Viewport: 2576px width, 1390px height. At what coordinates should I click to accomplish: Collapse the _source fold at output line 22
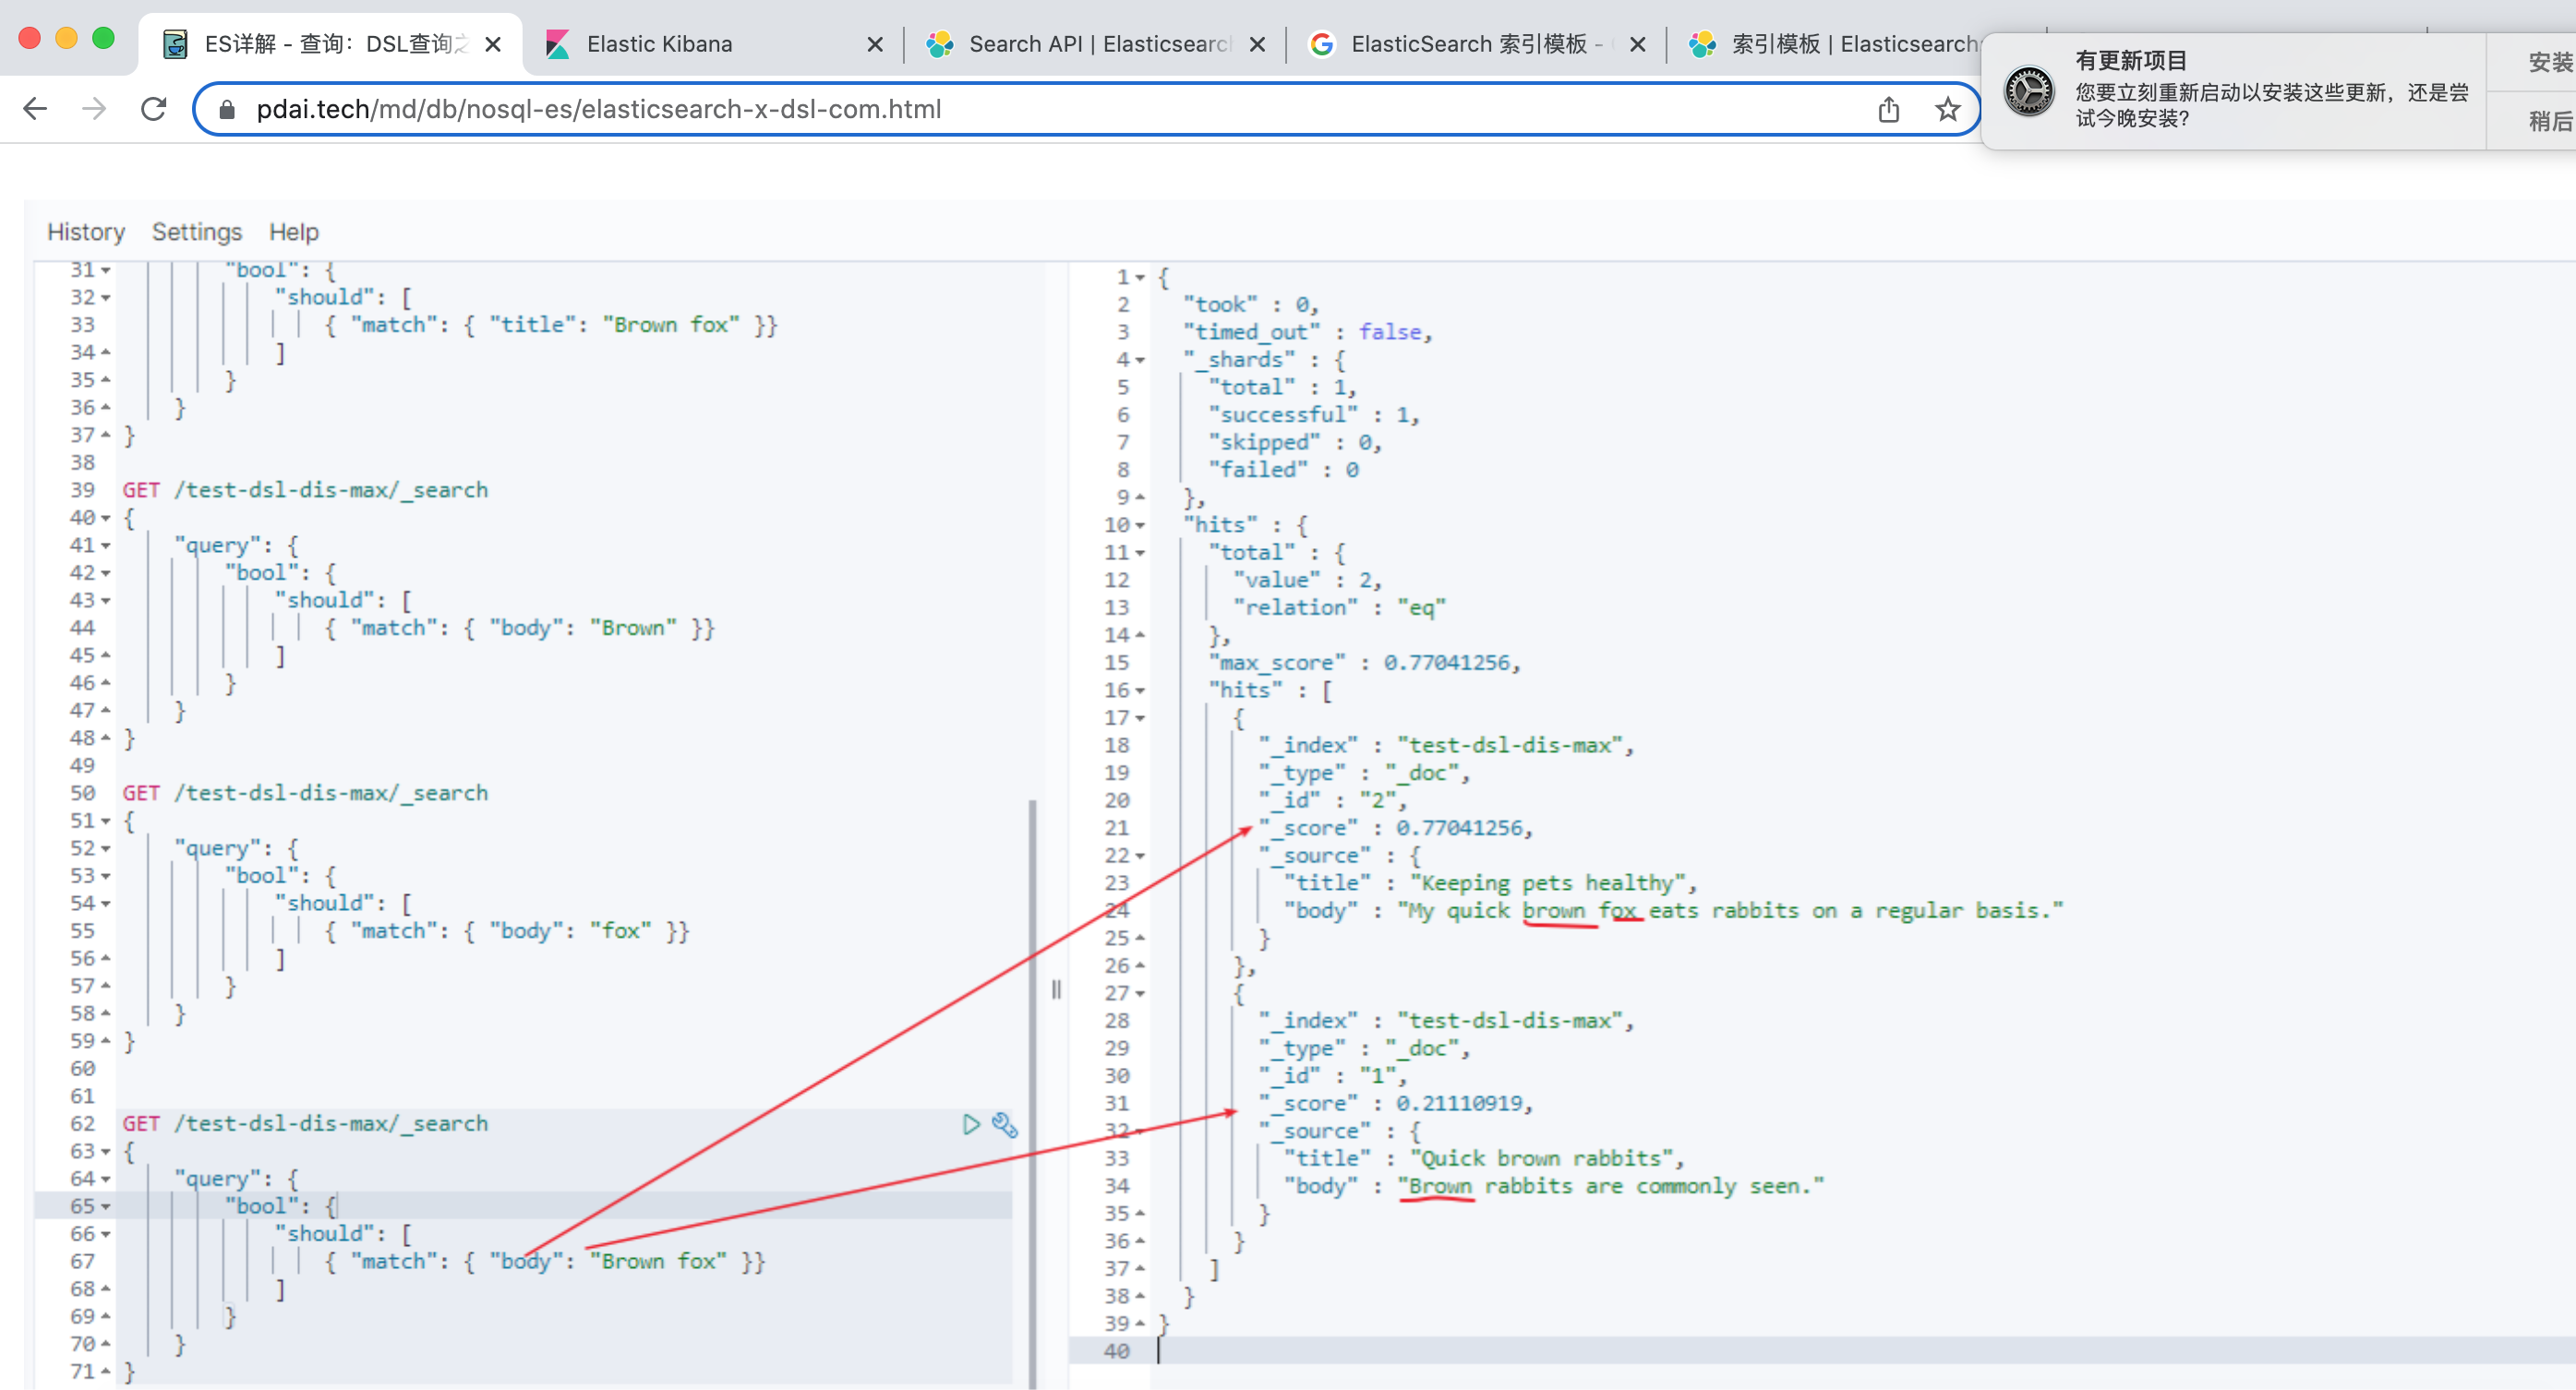(x=1140, y=856)
